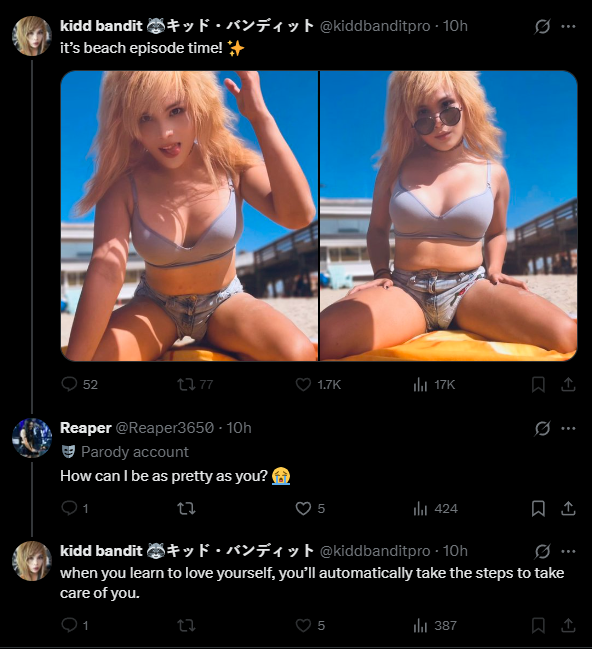The image size is (592, 649).
Task: Open the left beach photo
Action: (189, 216)
